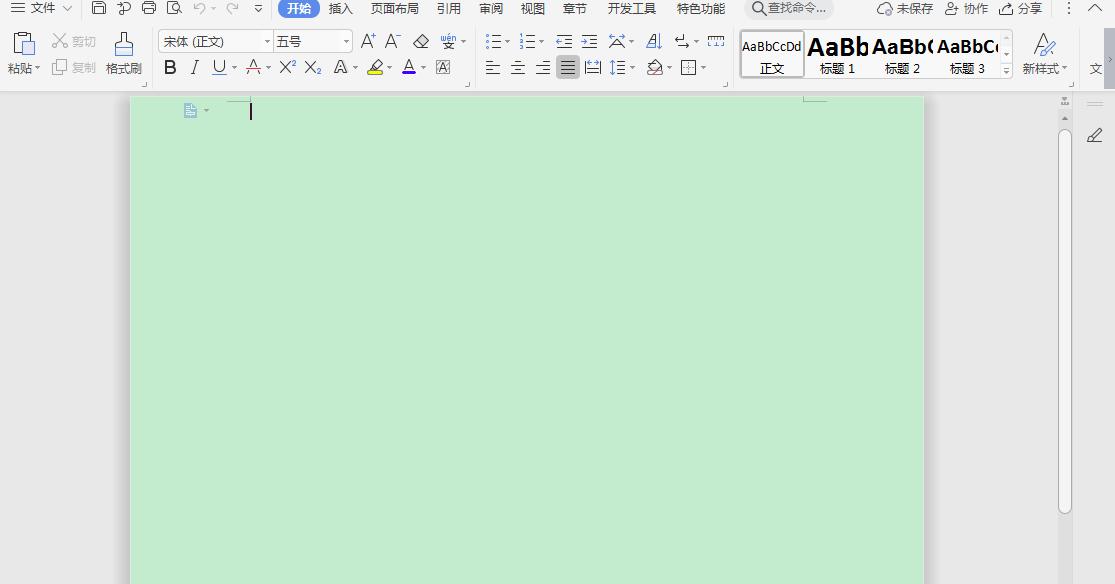
Task: Open the numbering list dropdown arrow
Action: click(x=541, y=42)
